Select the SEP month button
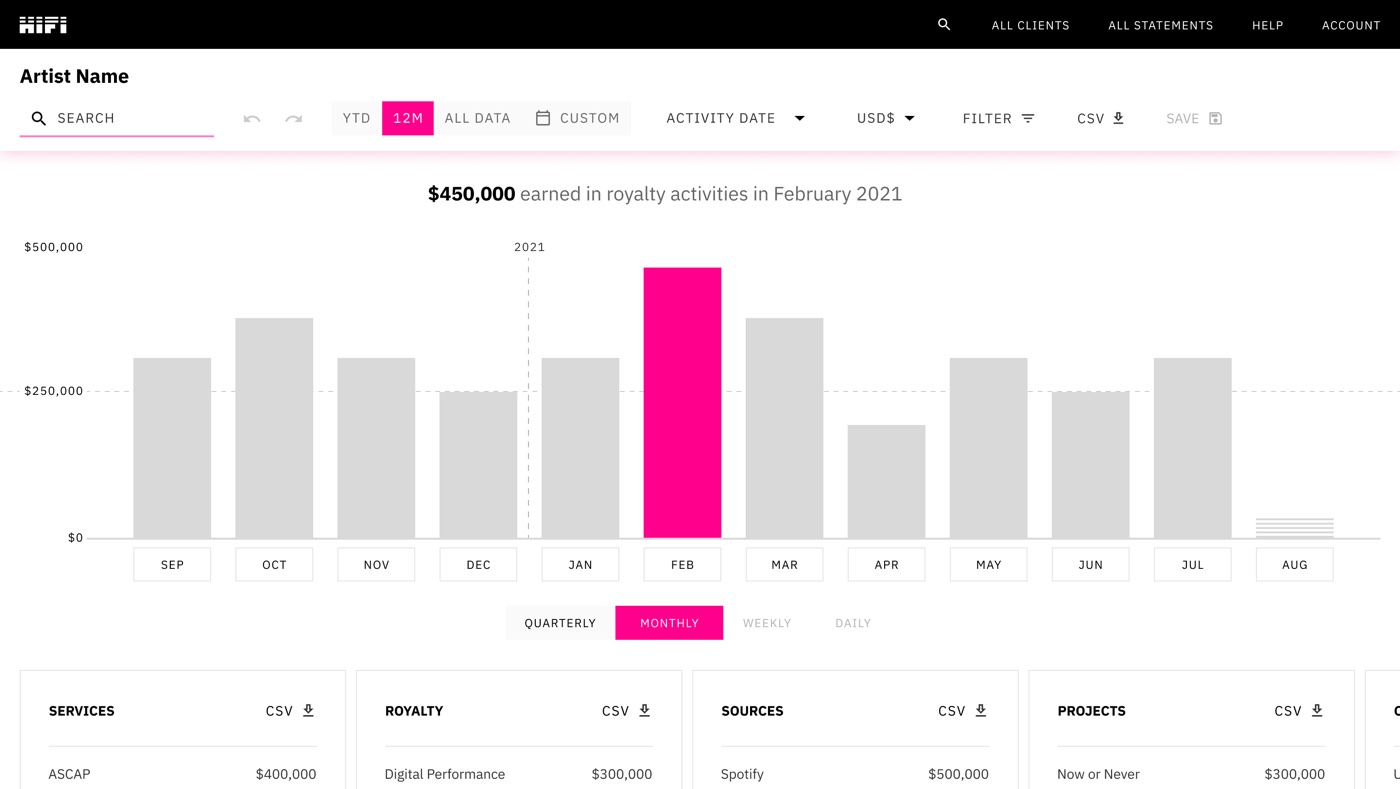Viewport: 1400px width, 789px height. click(172, 565)
